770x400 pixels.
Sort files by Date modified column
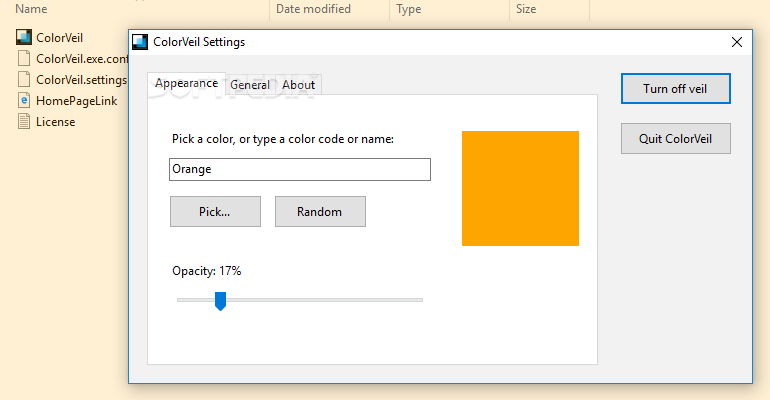(x=313, y=9)
